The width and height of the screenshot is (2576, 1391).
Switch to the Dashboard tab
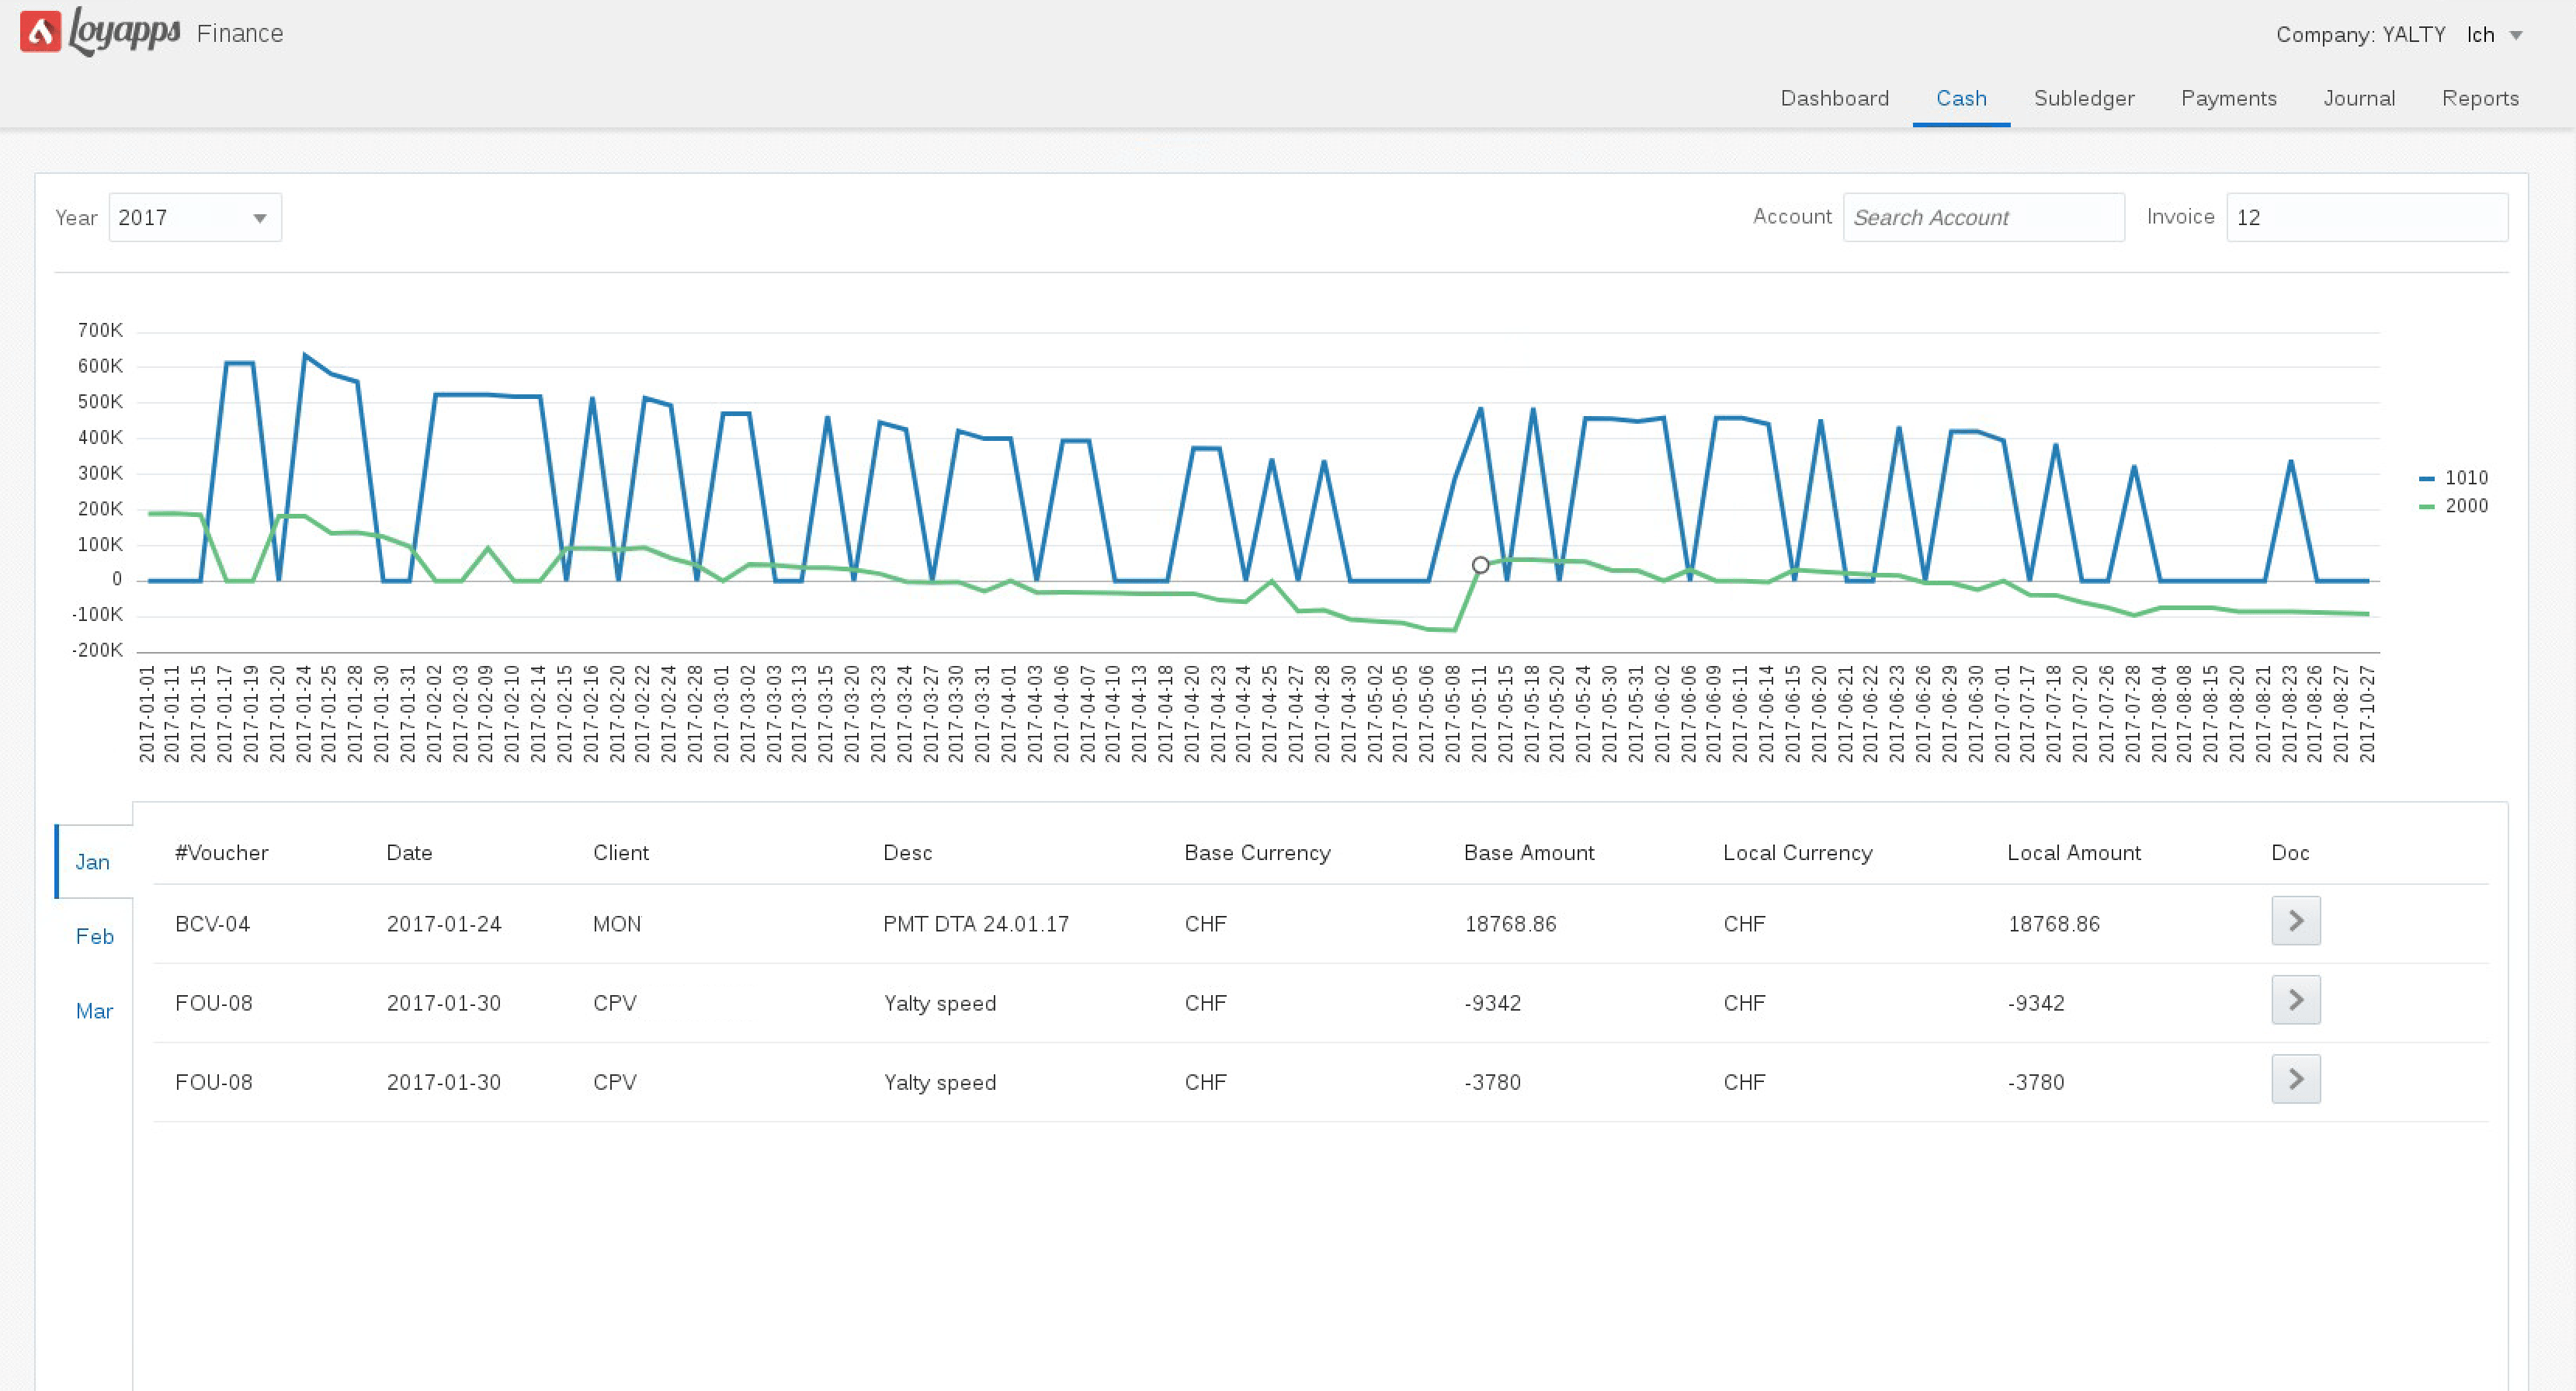click(1834, 98)
